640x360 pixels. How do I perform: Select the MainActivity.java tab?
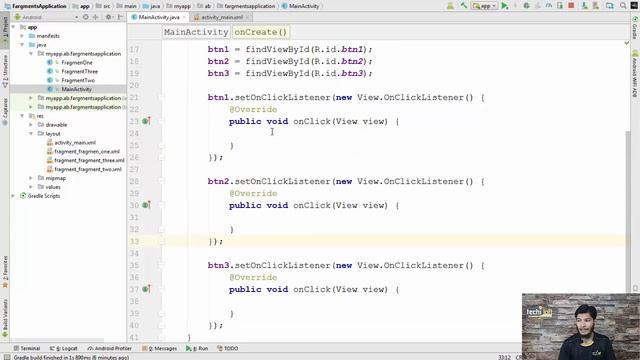(x=158, y=17)
